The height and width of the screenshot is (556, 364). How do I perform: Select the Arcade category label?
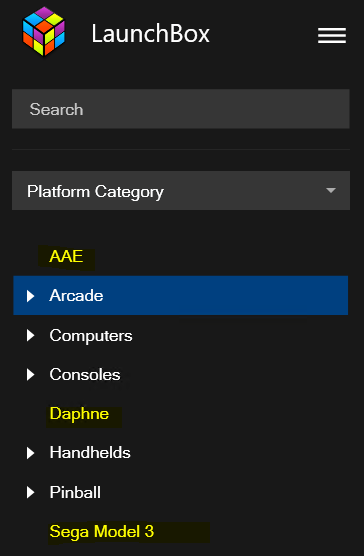pyautogui.click(x=76, y=295)
